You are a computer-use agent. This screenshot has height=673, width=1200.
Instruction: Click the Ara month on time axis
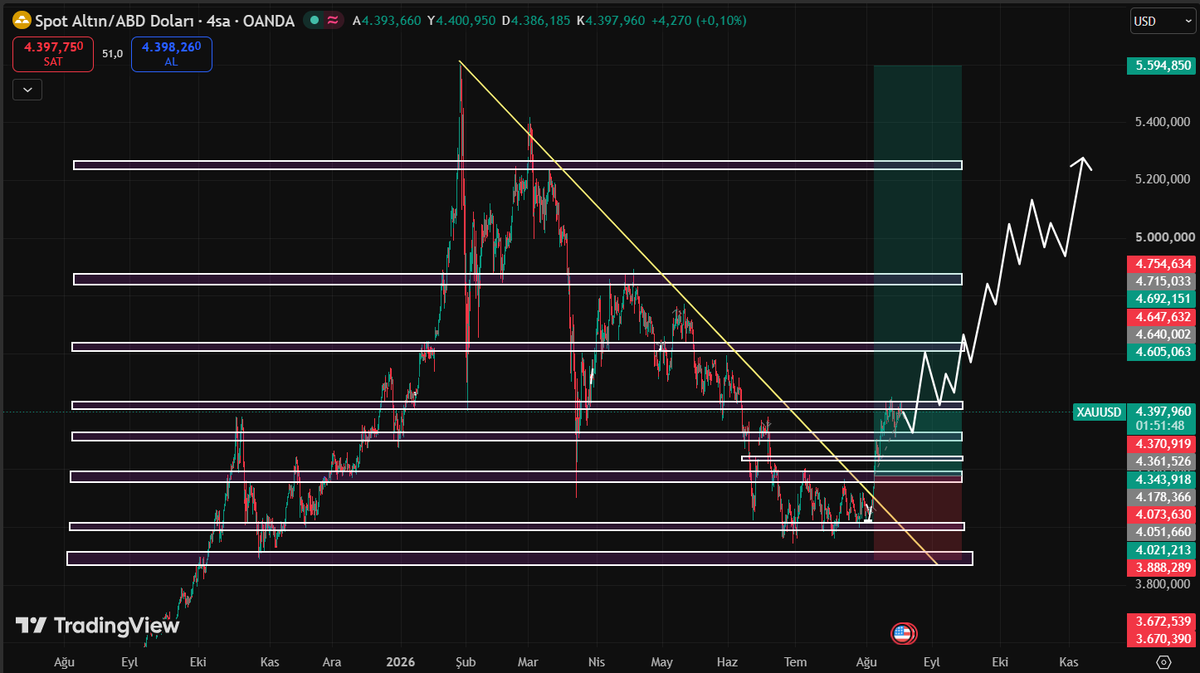332,662
